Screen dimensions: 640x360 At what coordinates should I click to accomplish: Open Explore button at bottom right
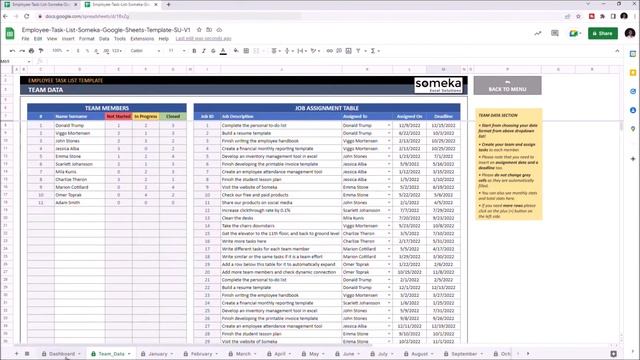pos(613,354)
